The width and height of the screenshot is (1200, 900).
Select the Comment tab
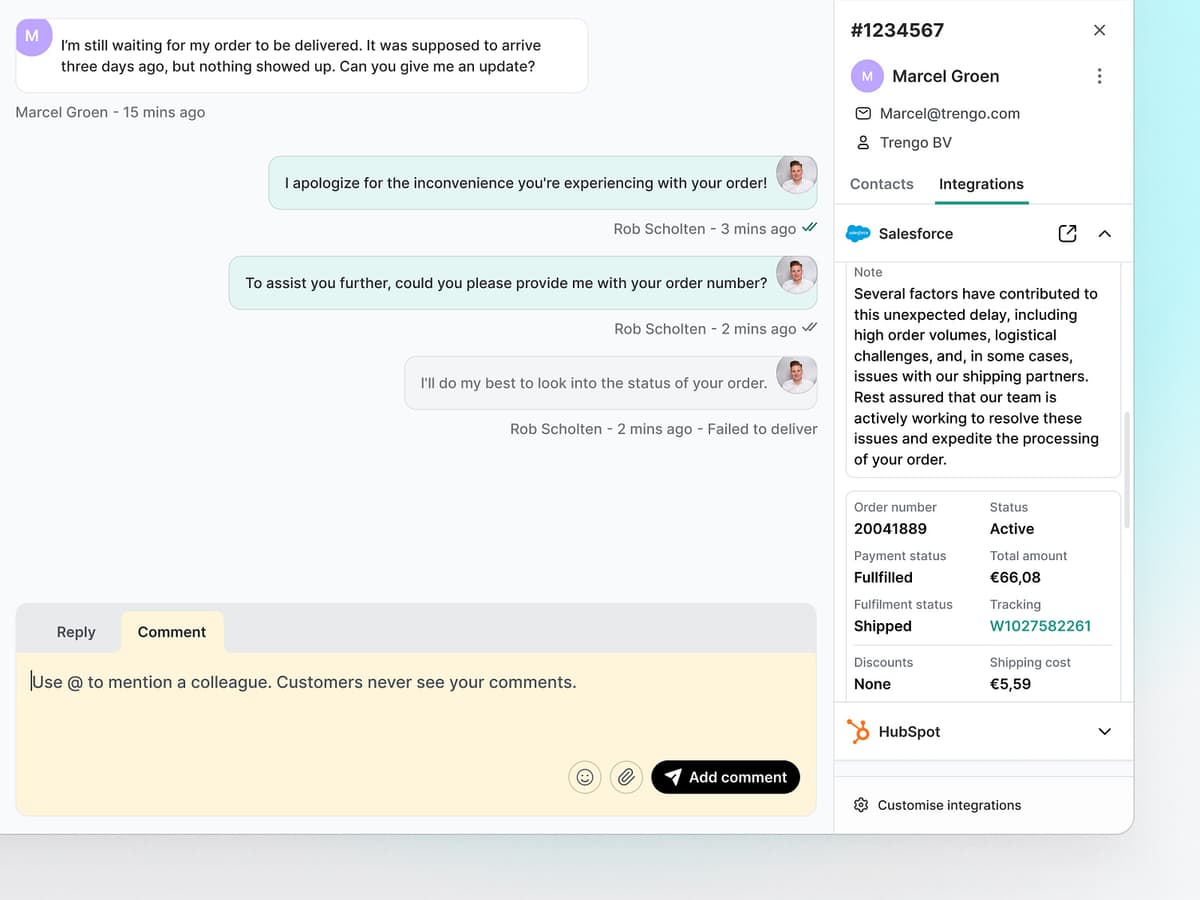pyautogui.click(x=172, y=632)
